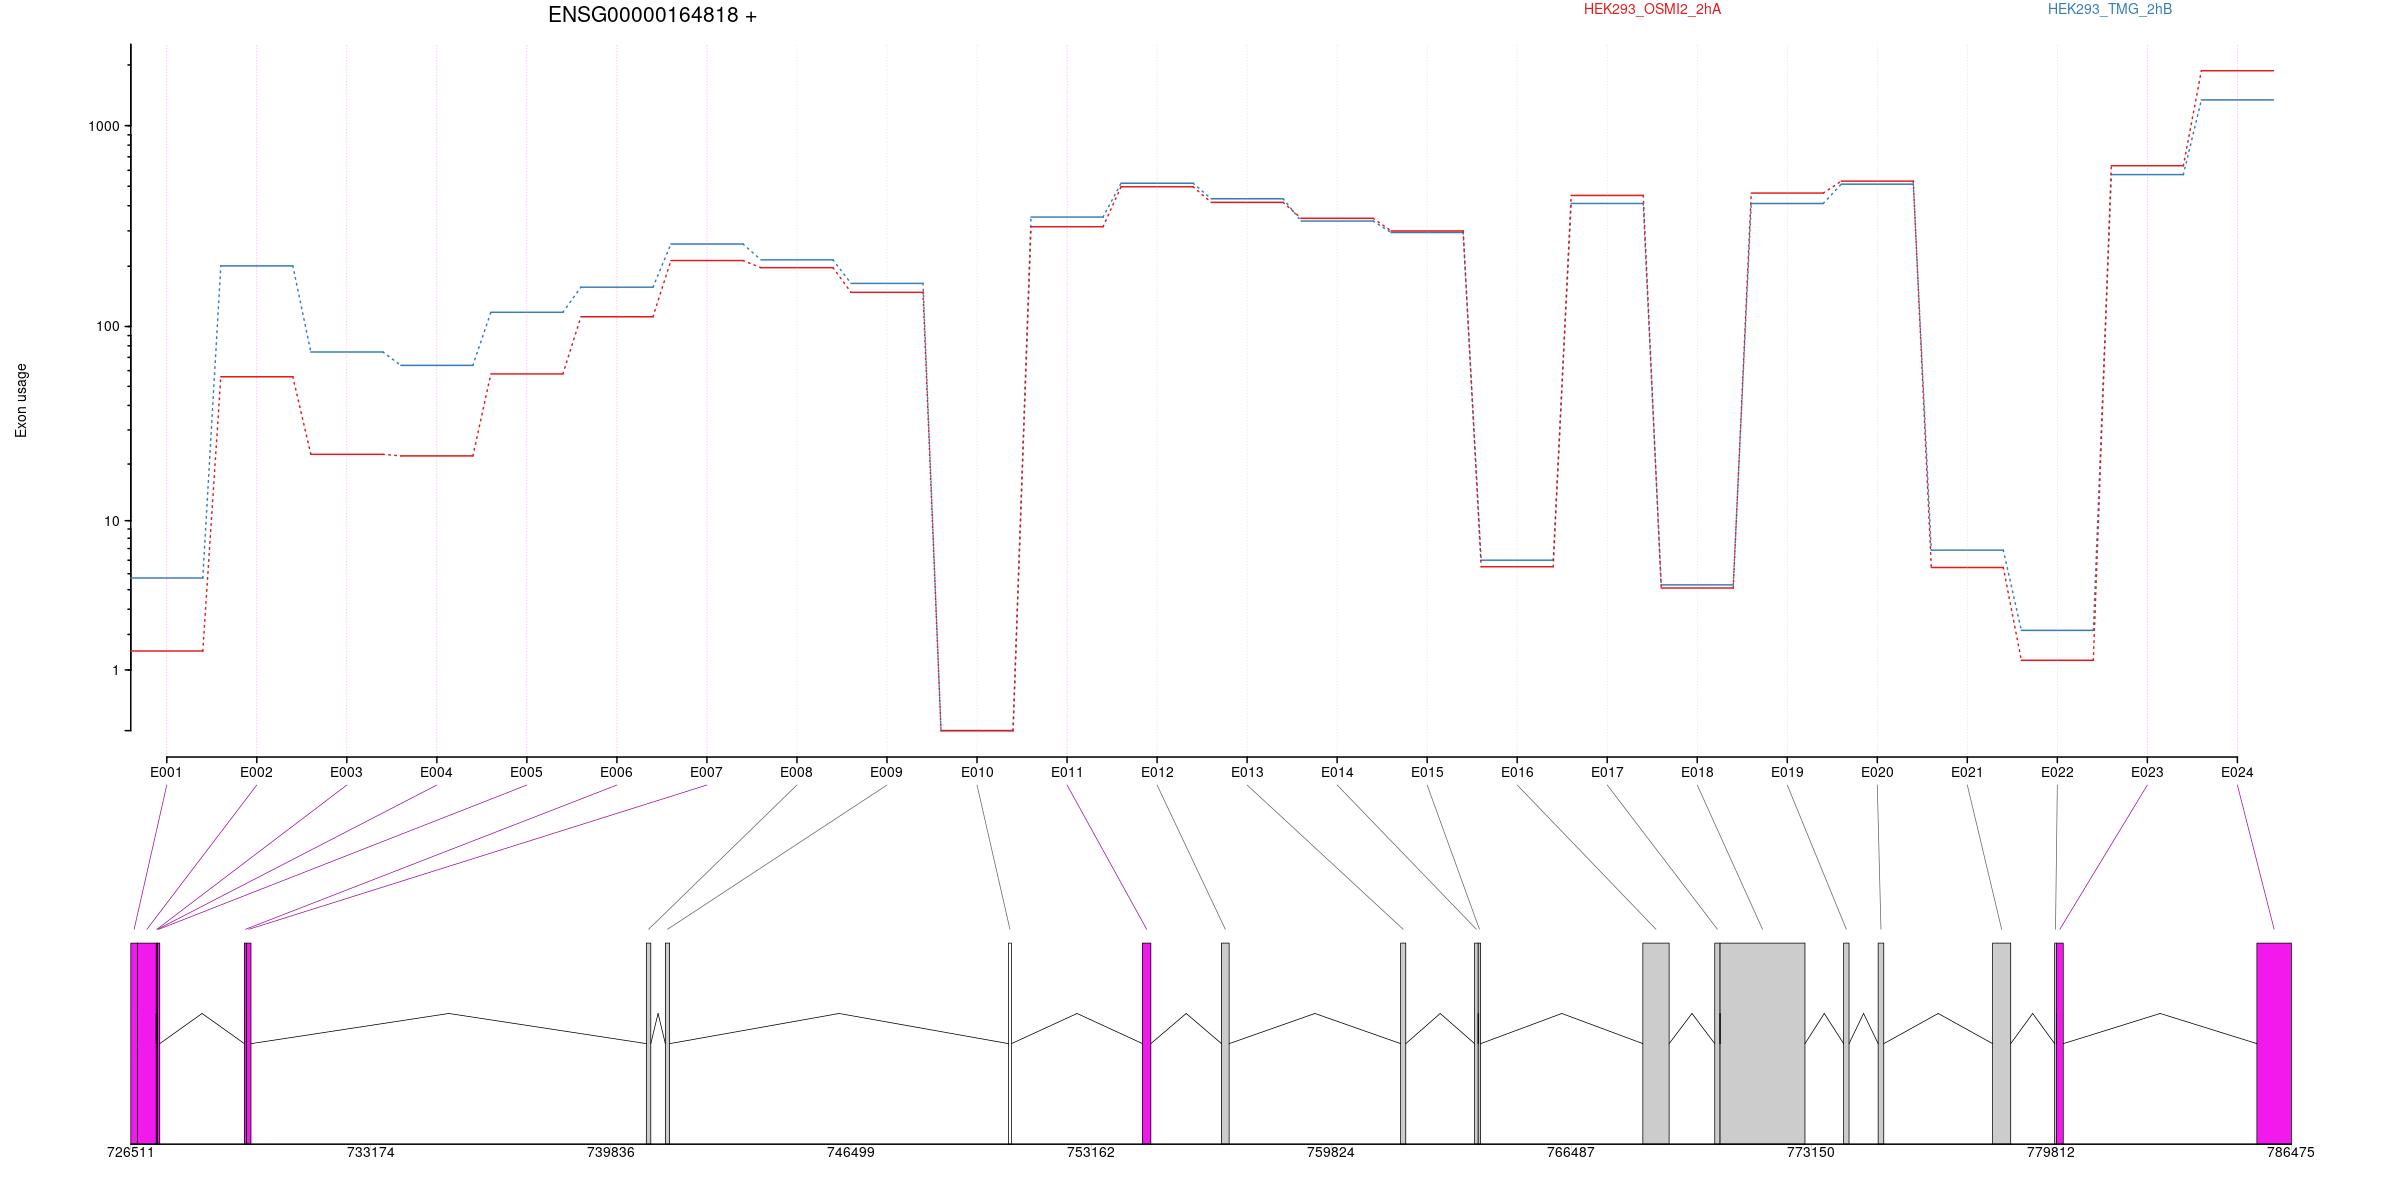The height and width of the screenshot is (1200, 2400).
Task: Select the HEK293_OSMI2_2hA legend label
Action: 1652,9
